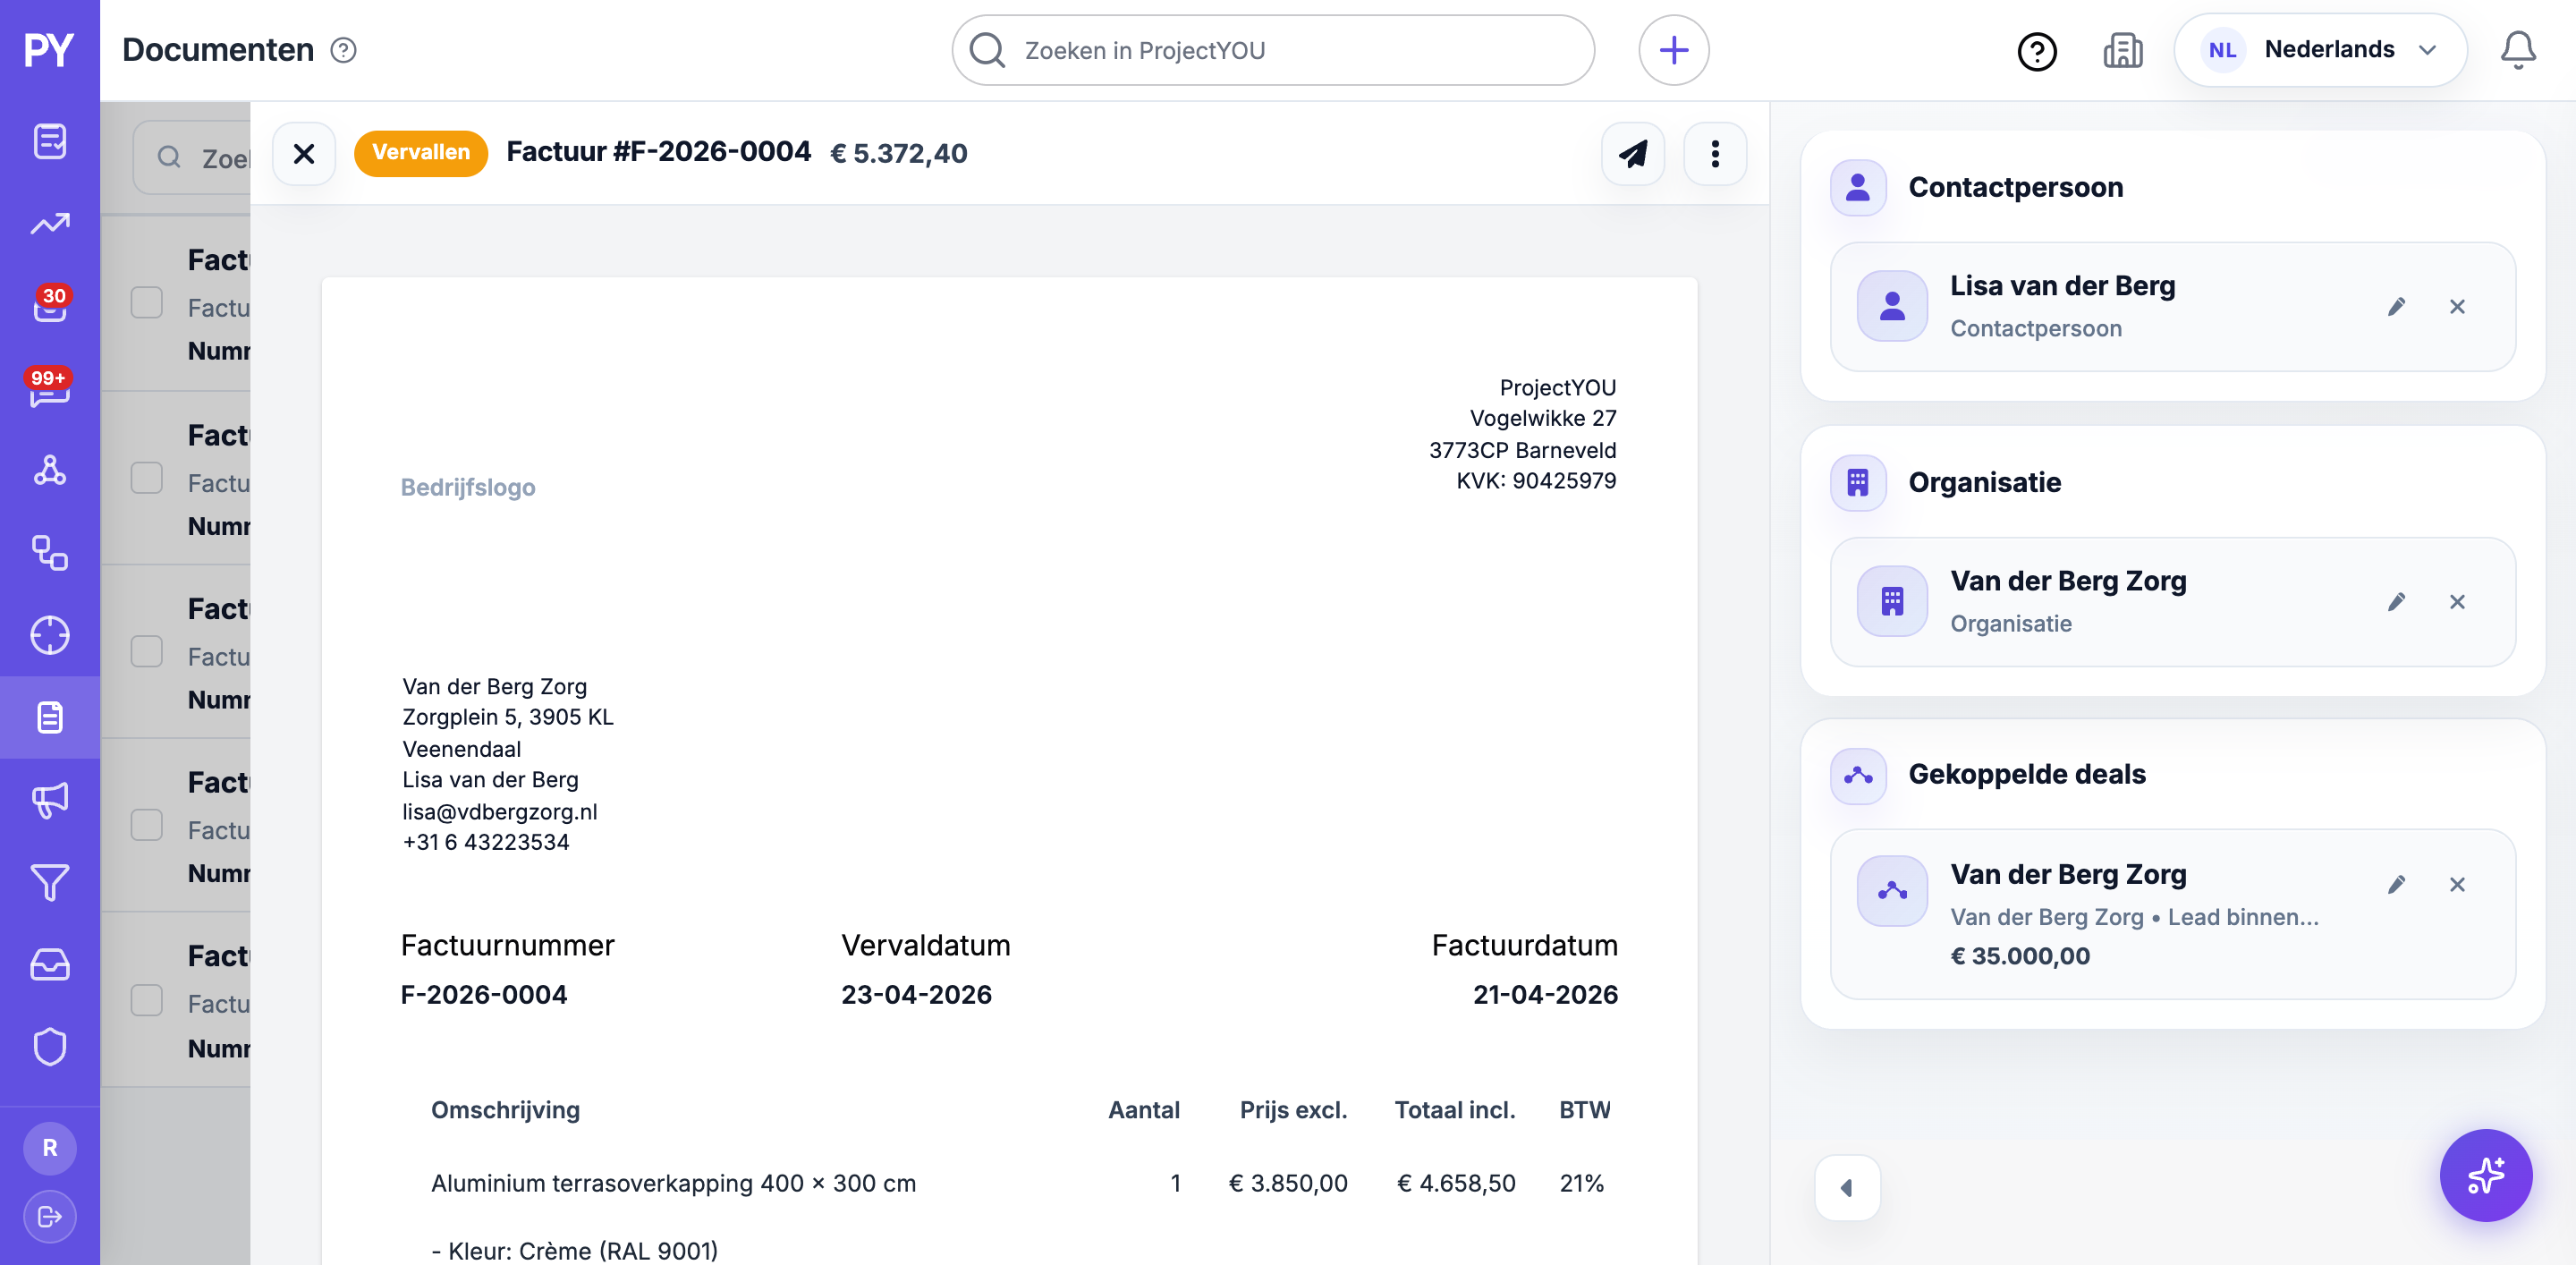
Task: Tick the second invoice checkbox in list
Action: click(147, 478)
